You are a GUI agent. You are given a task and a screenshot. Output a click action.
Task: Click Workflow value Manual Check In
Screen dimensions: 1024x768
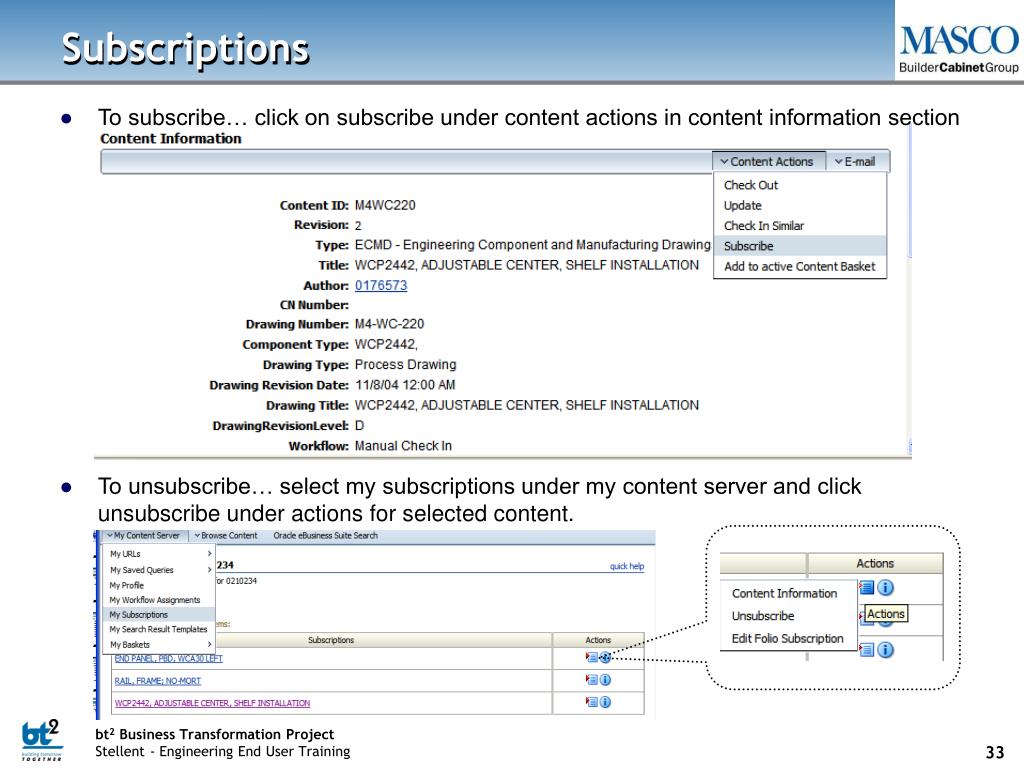click(x=403, y=446)
